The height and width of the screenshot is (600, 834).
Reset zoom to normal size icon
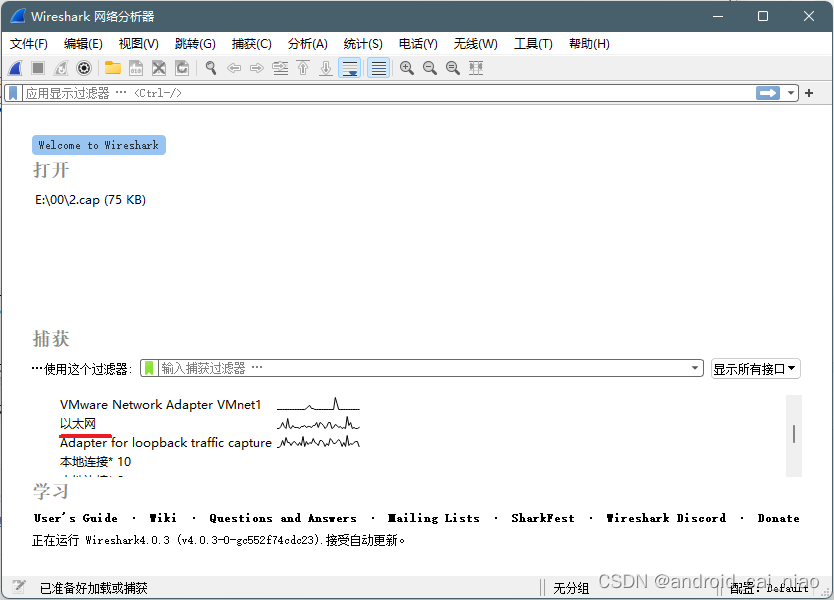coord(453,68)
